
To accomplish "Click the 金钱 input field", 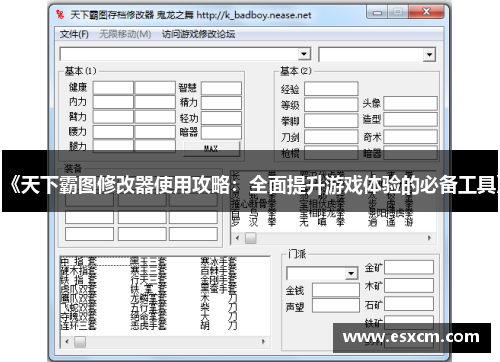I will pos(336,290).
